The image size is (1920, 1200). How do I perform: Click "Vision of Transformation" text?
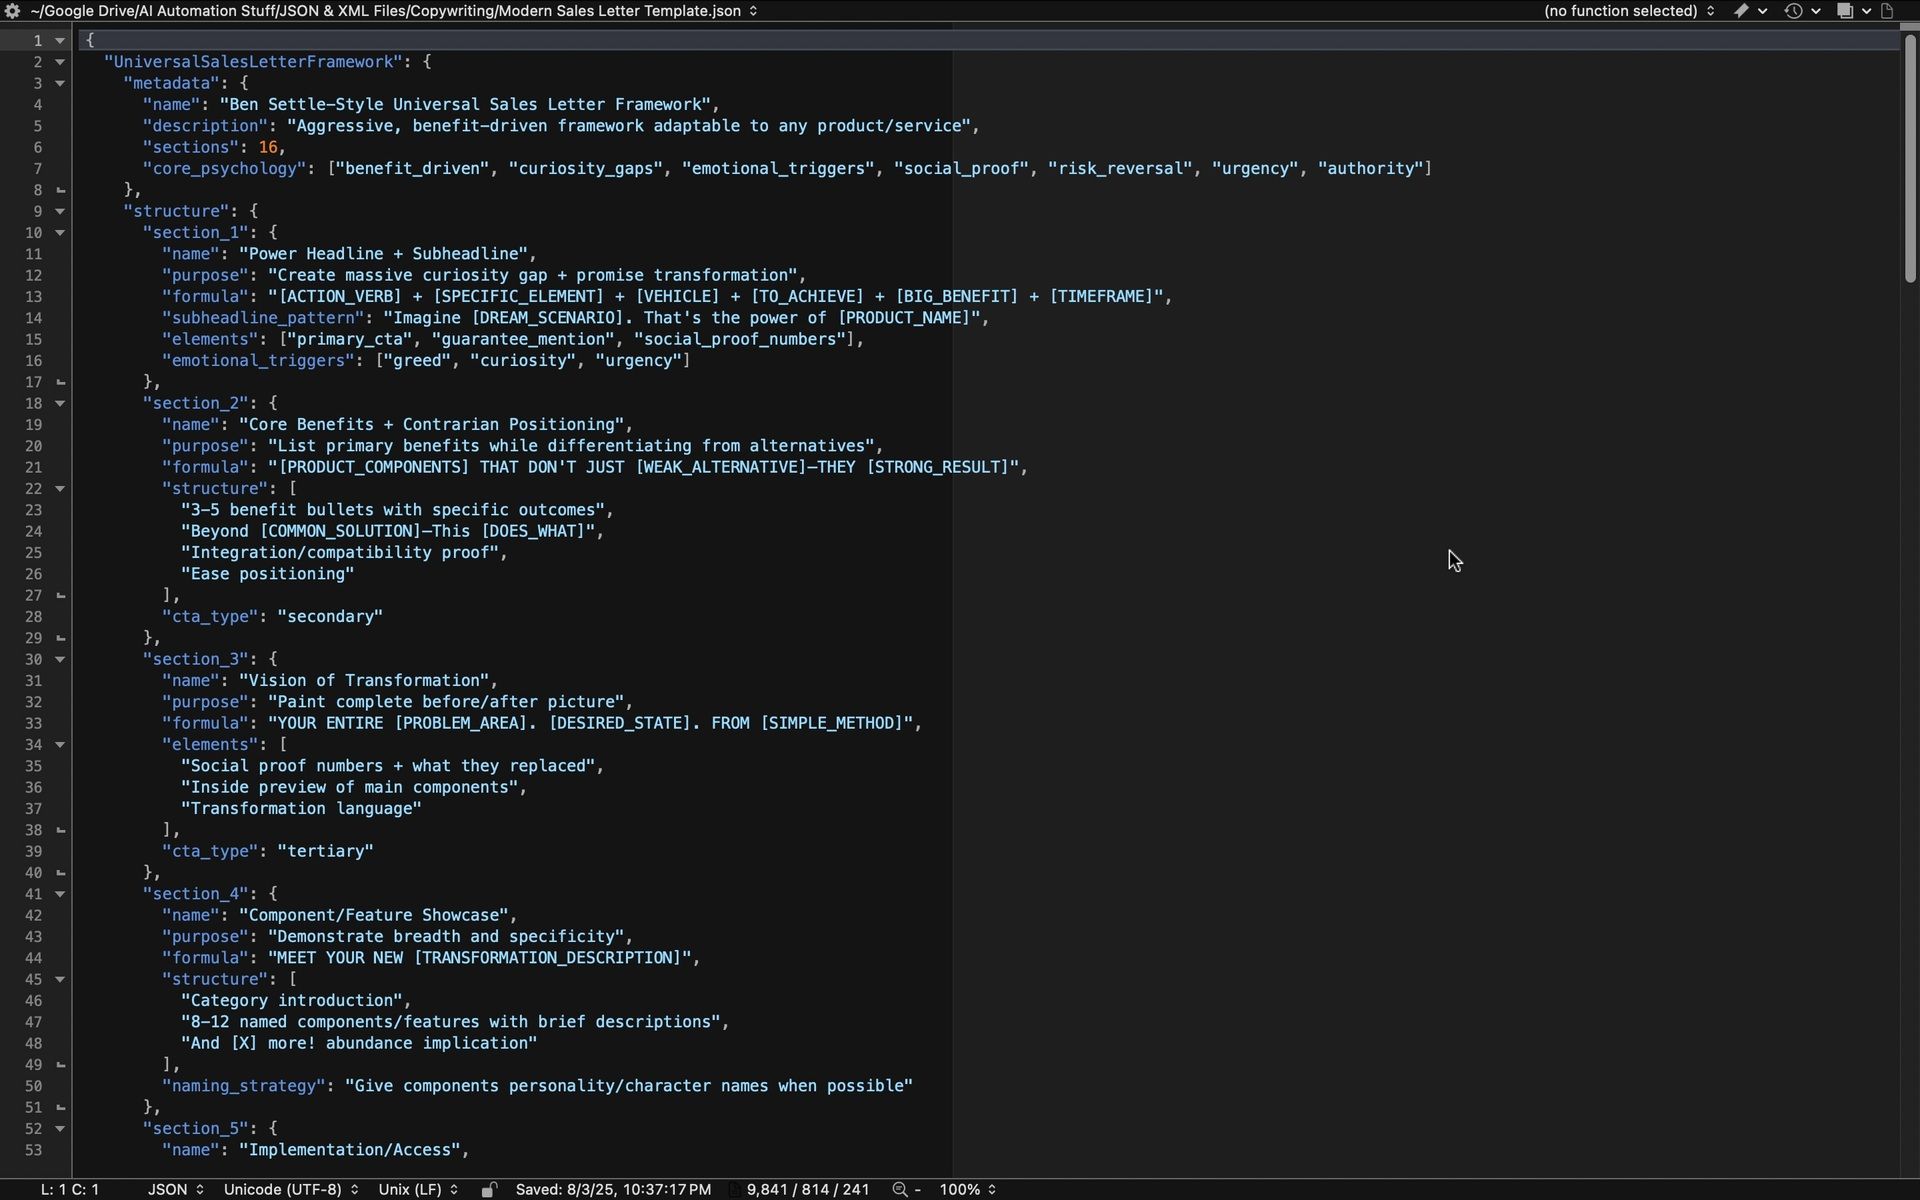pyautogui.click(x=364, y=681)
